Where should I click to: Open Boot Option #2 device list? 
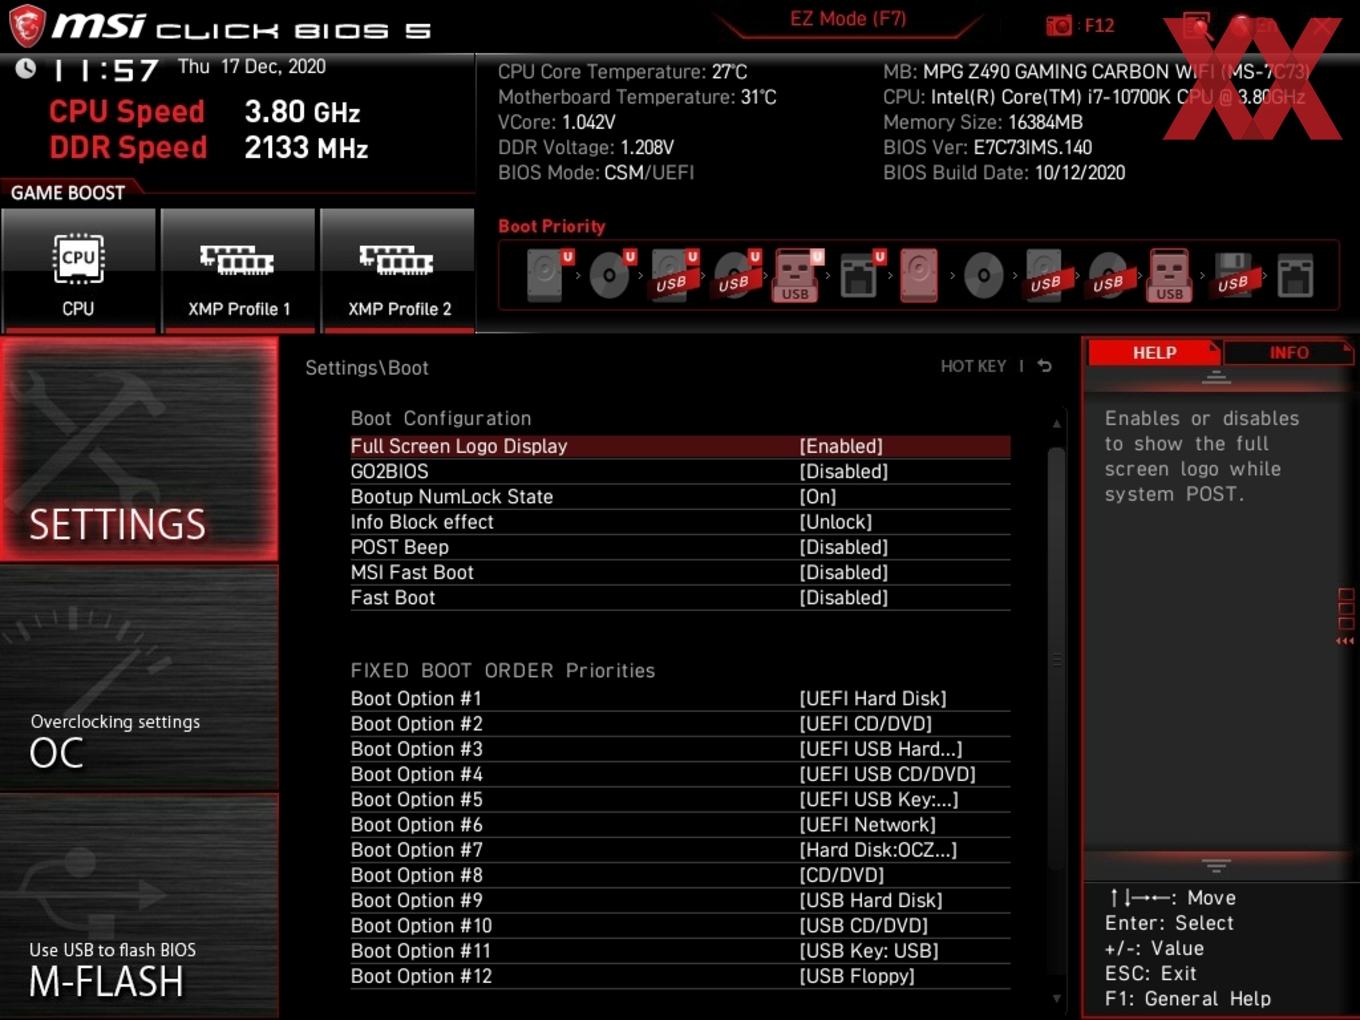(680, 723)
